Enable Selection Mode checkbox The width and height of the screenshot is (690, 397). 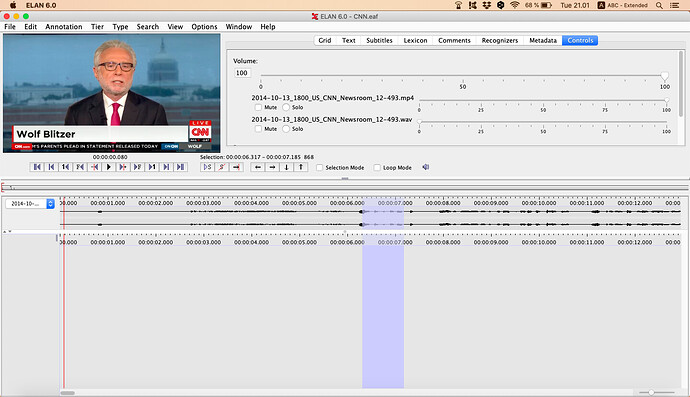319,168
